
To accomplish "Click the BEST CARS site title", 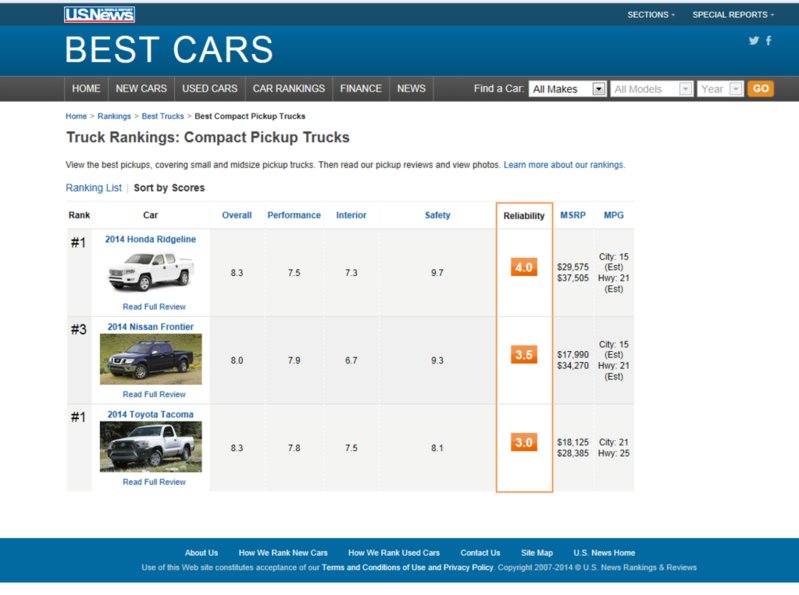I will pyautogui.click(x=169, y=50).
